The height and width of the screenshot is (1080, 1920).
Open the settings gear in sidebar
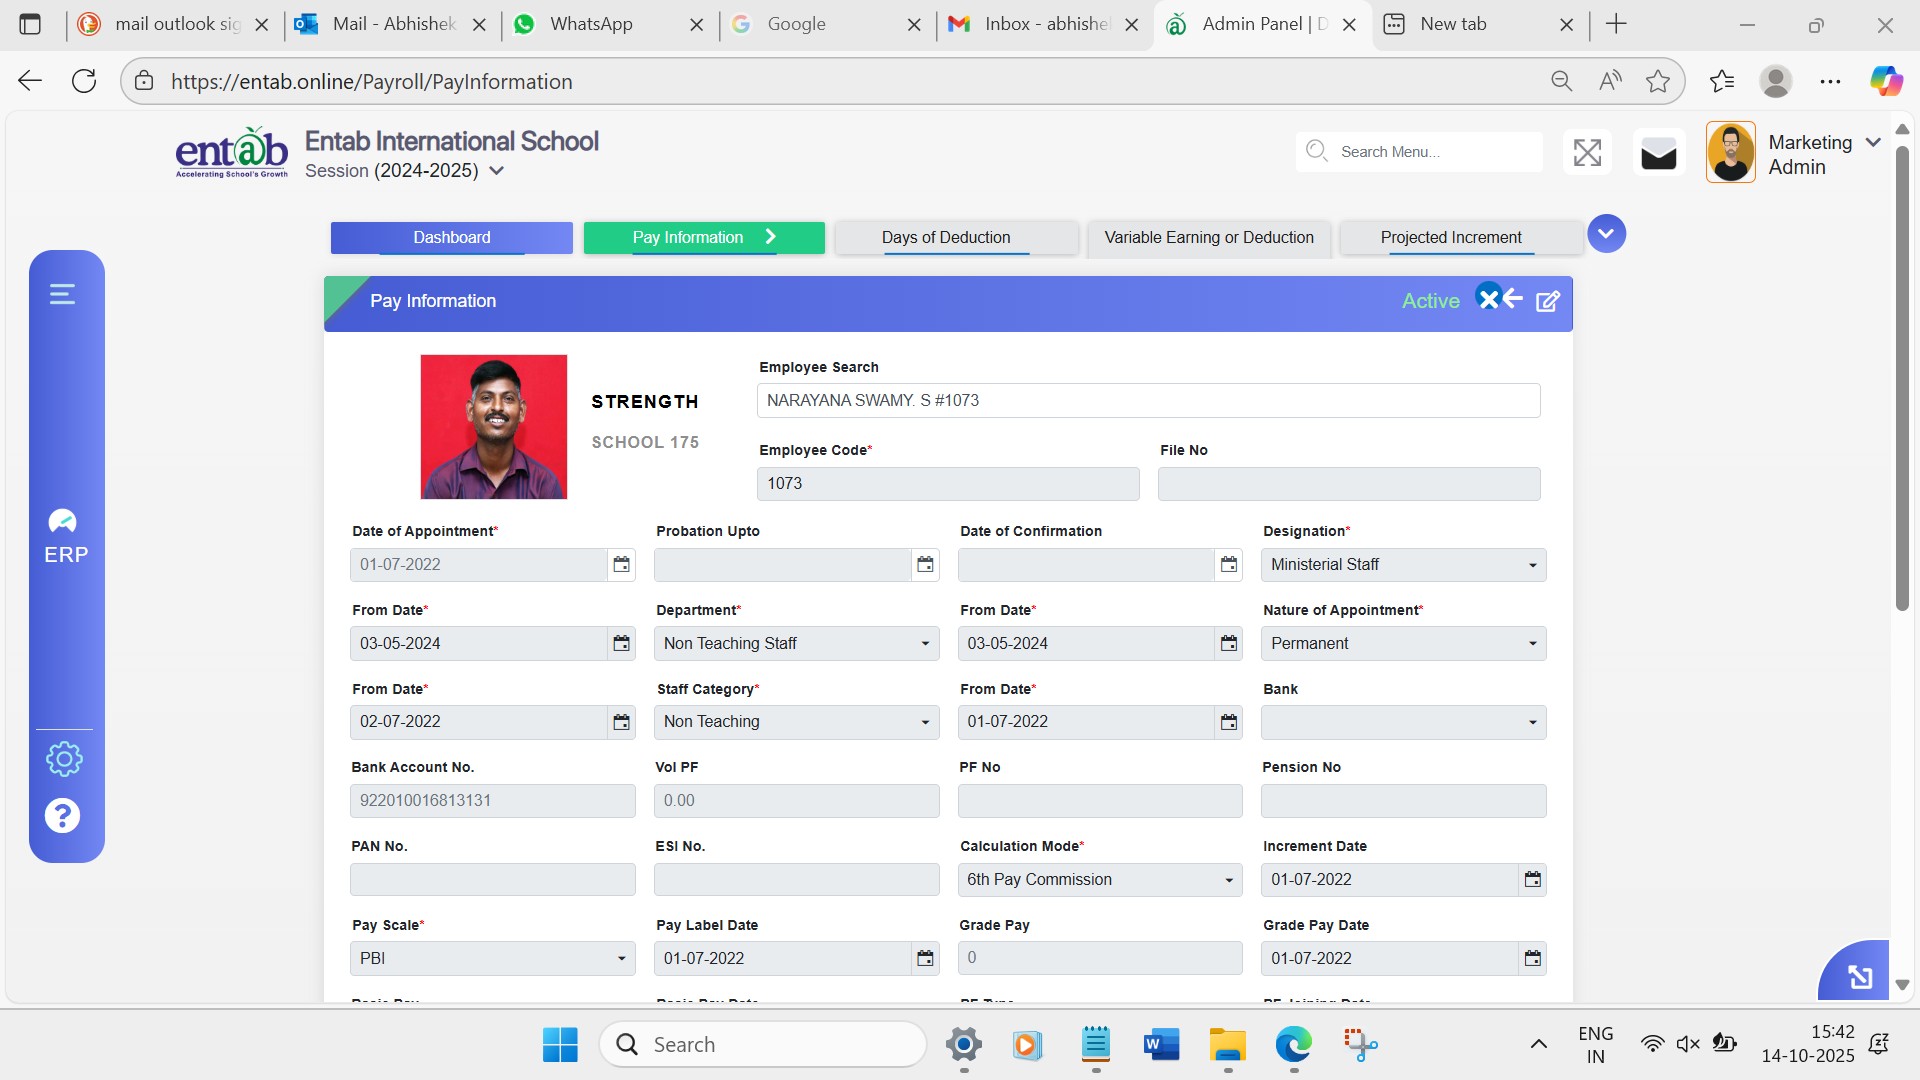[x=64, y=759]
